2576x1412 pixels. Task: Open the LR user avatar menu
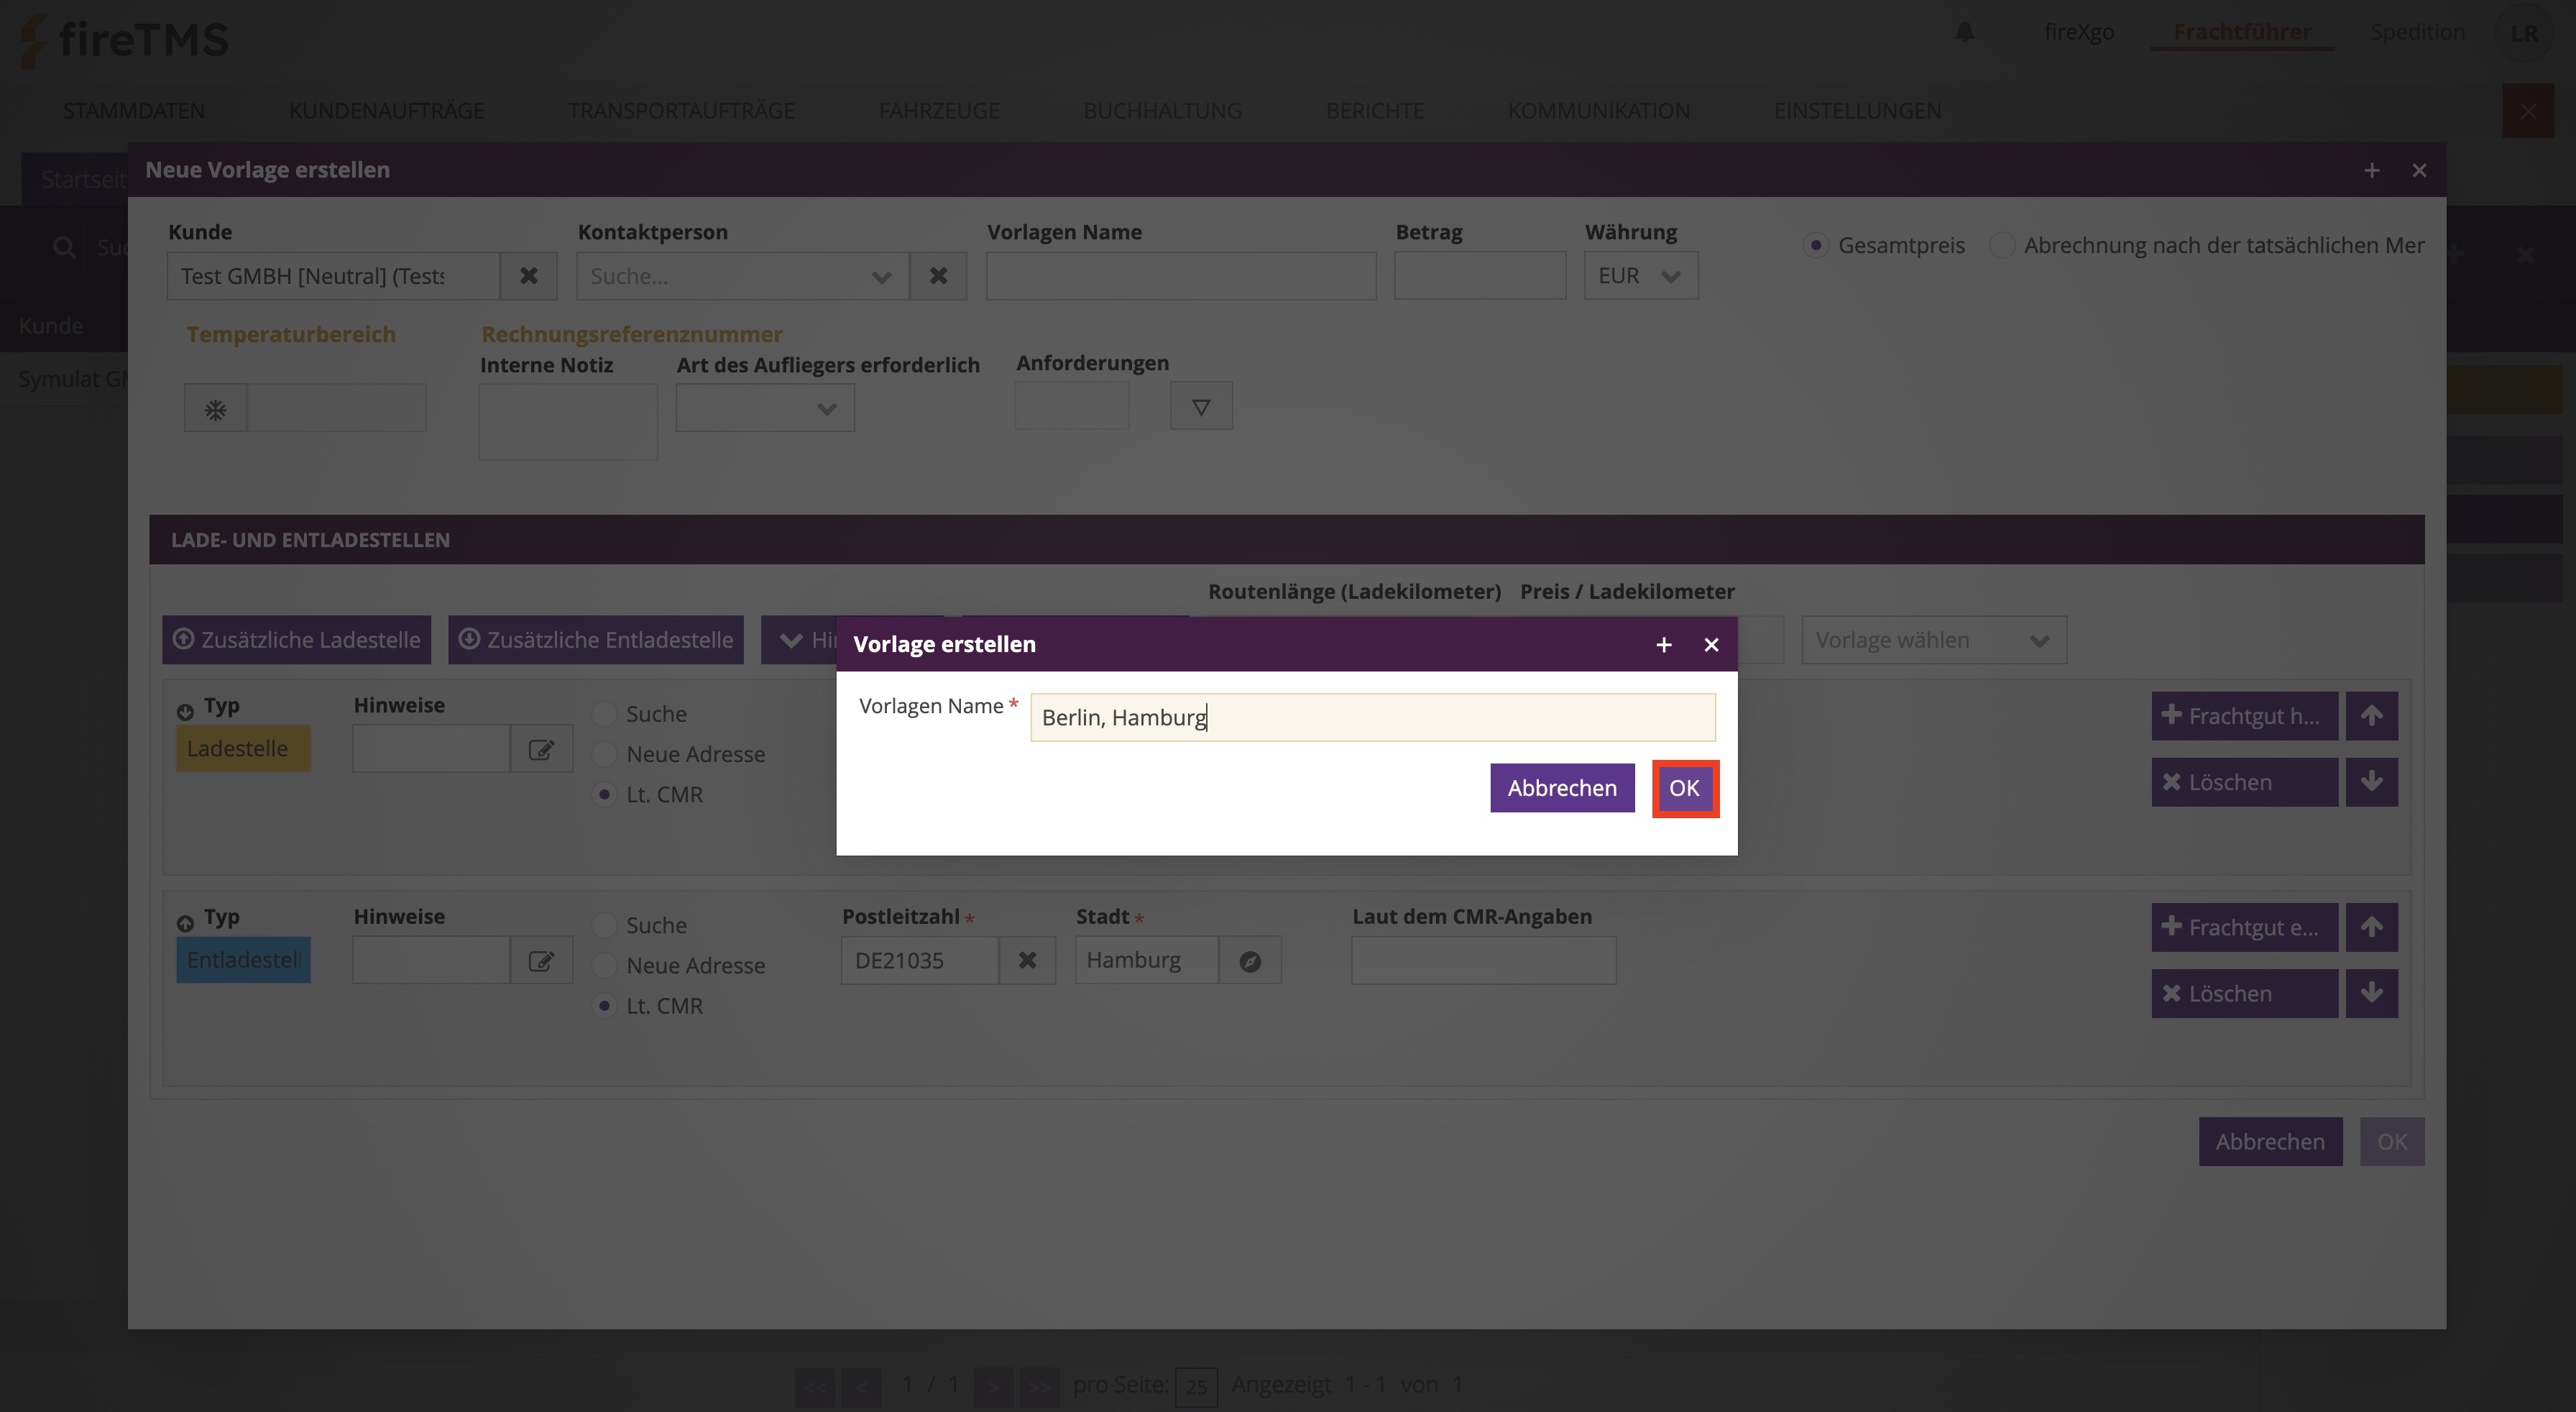click(2524, 33)
